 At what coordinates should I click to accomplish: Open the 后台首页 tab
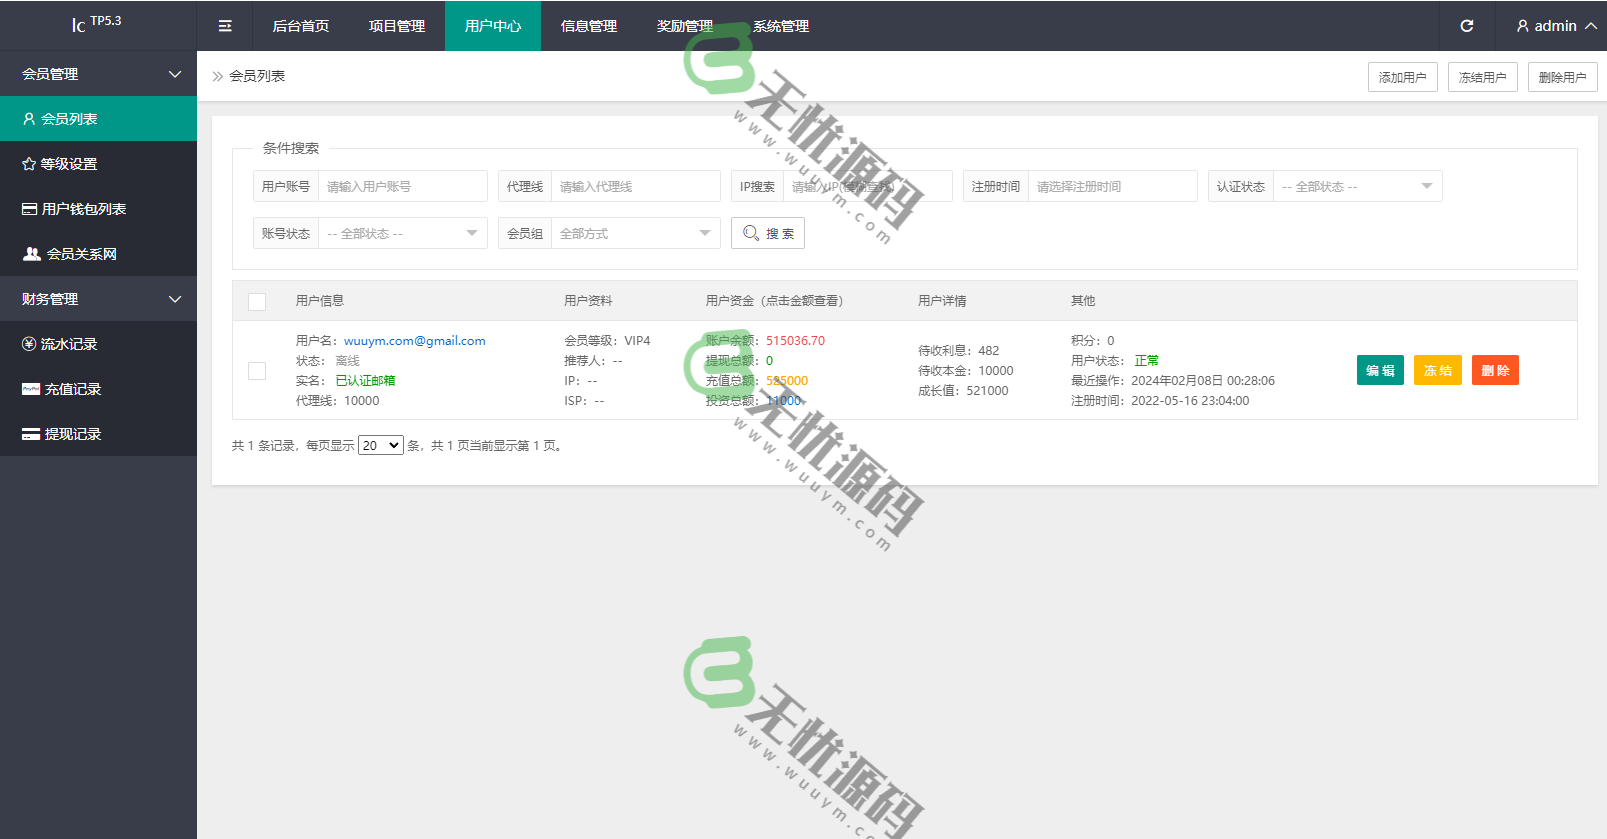point(301,26)
